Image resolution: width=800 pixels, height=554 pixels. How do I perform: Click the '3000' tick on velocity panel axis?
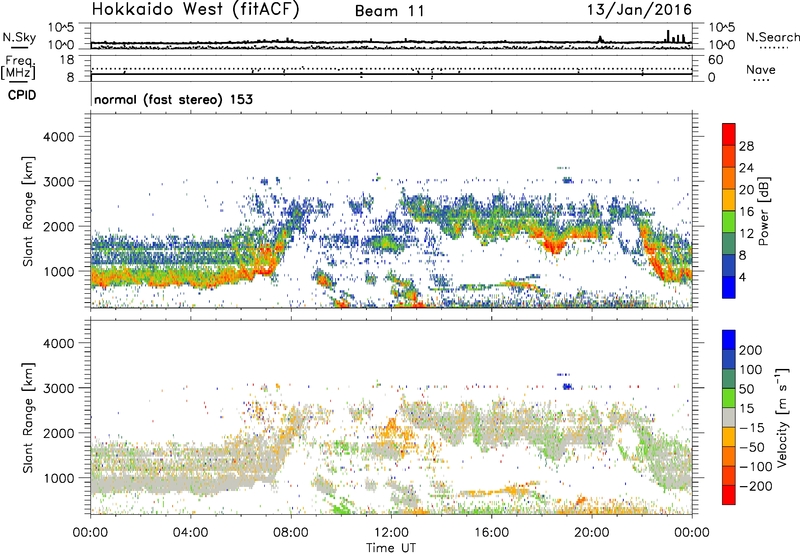[x=59, y=388]
